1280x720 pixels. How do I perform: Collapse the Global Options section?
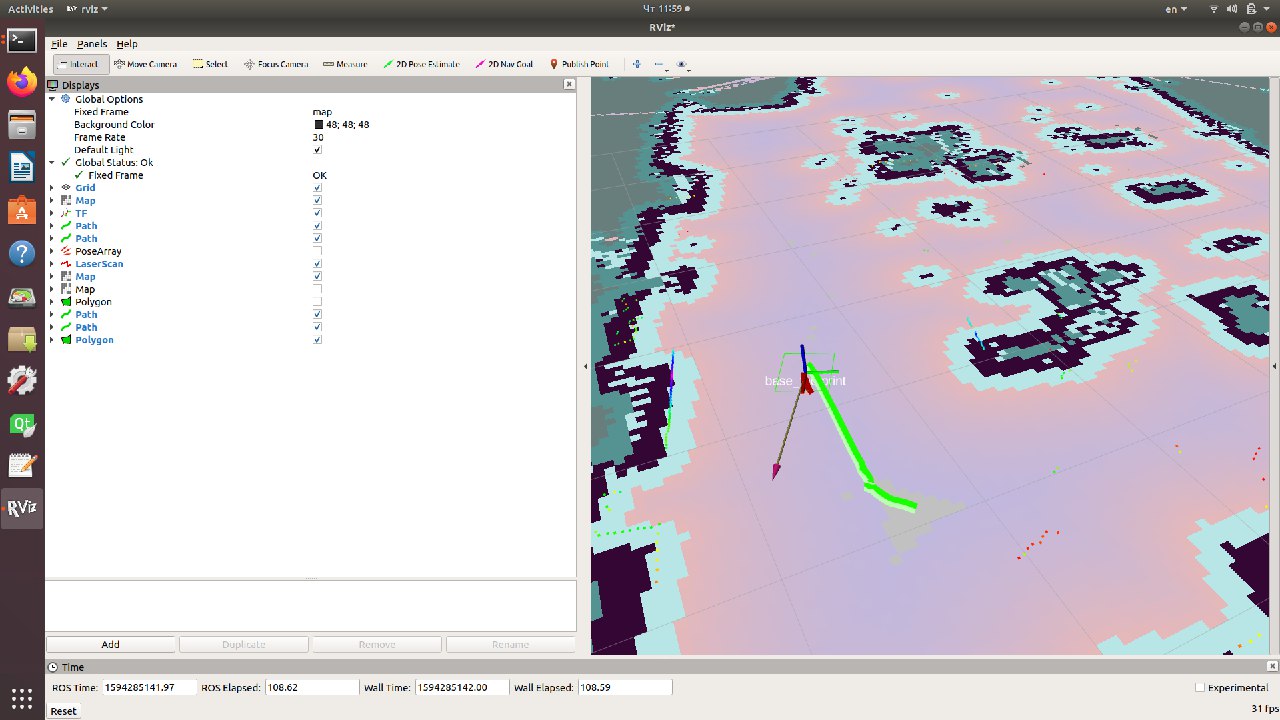[52, 99]
